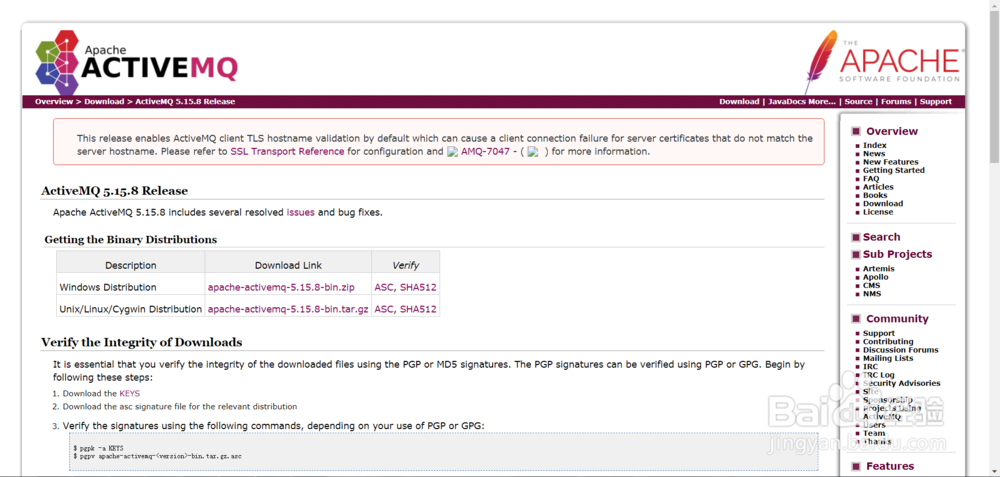The height and width of the screenshot is (477, 1000).
Task: Open Source in the top navigation bar
Action: tap(858, 101)
